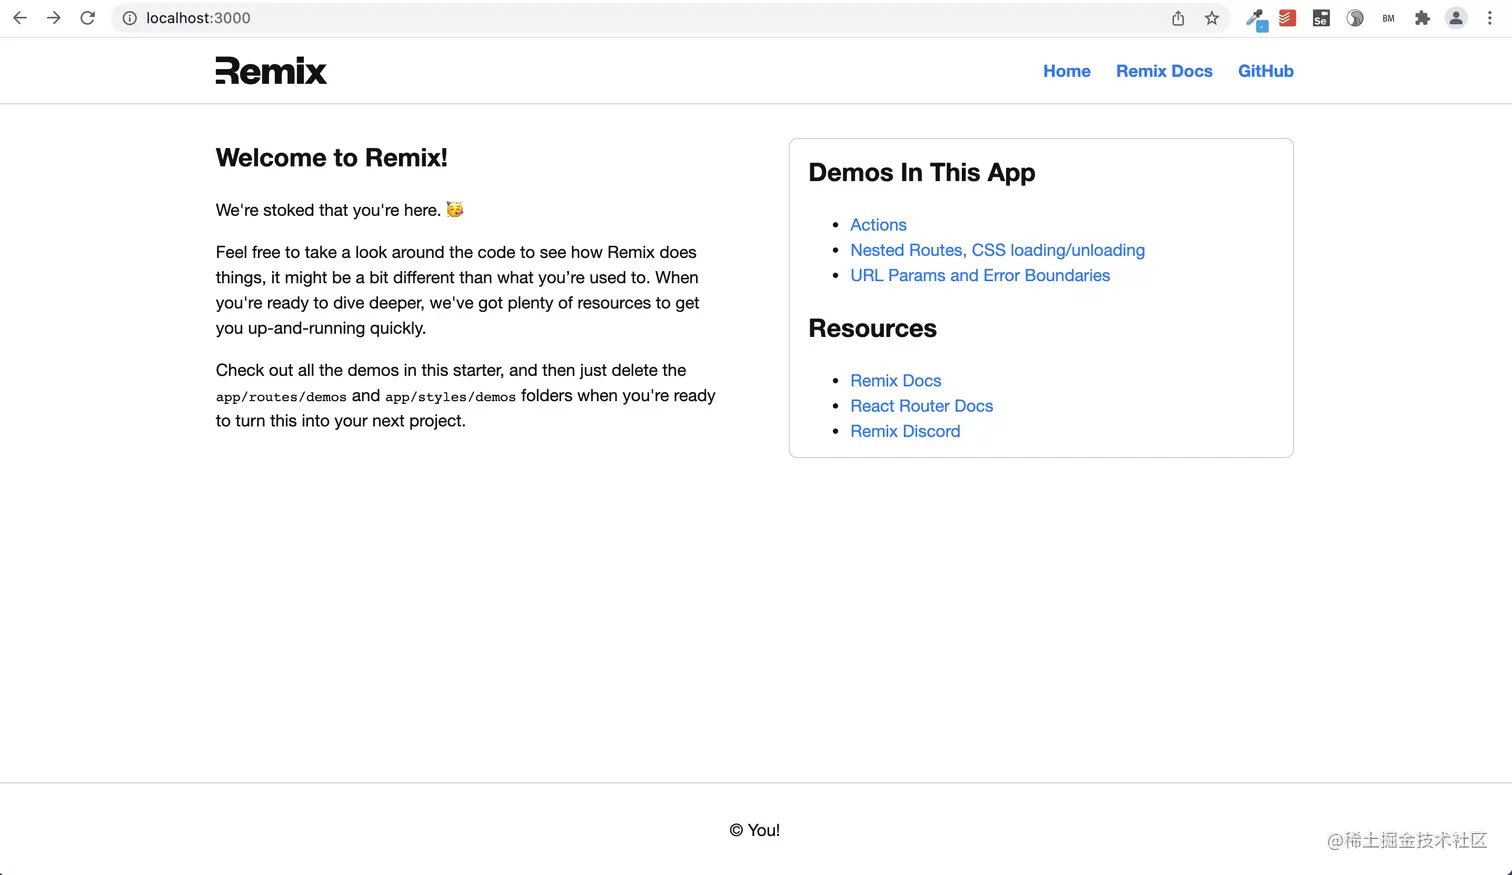This screenshot has height=875, width=1512.
Task: Open the Actions demo
Action: click(878, 225)
